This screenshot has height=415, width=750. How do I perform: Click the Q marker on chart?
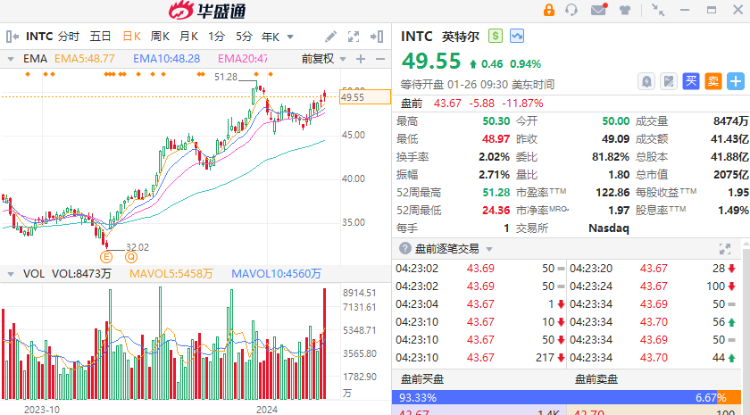pos(131,257)
